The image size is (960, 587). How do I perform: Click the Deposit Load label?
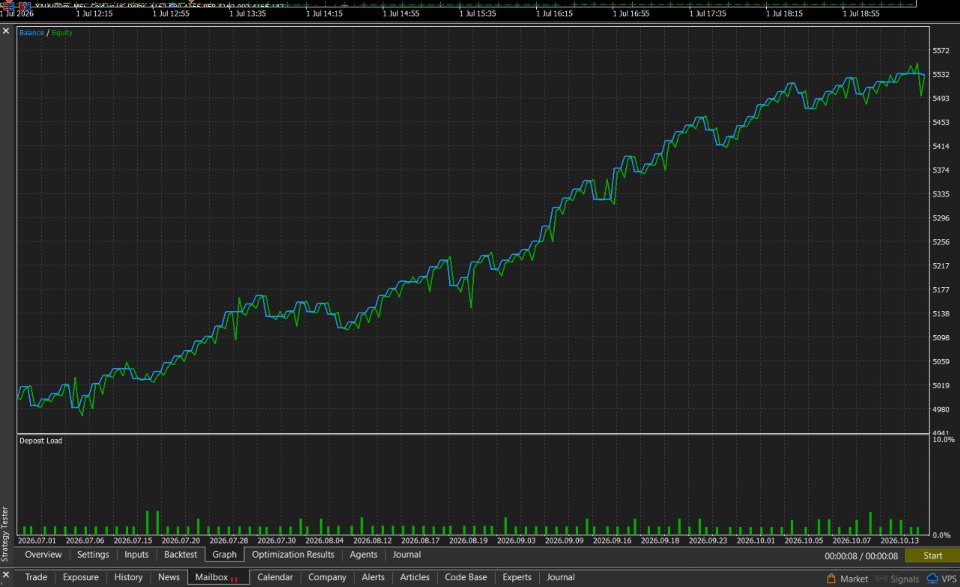tap(40, 441)
